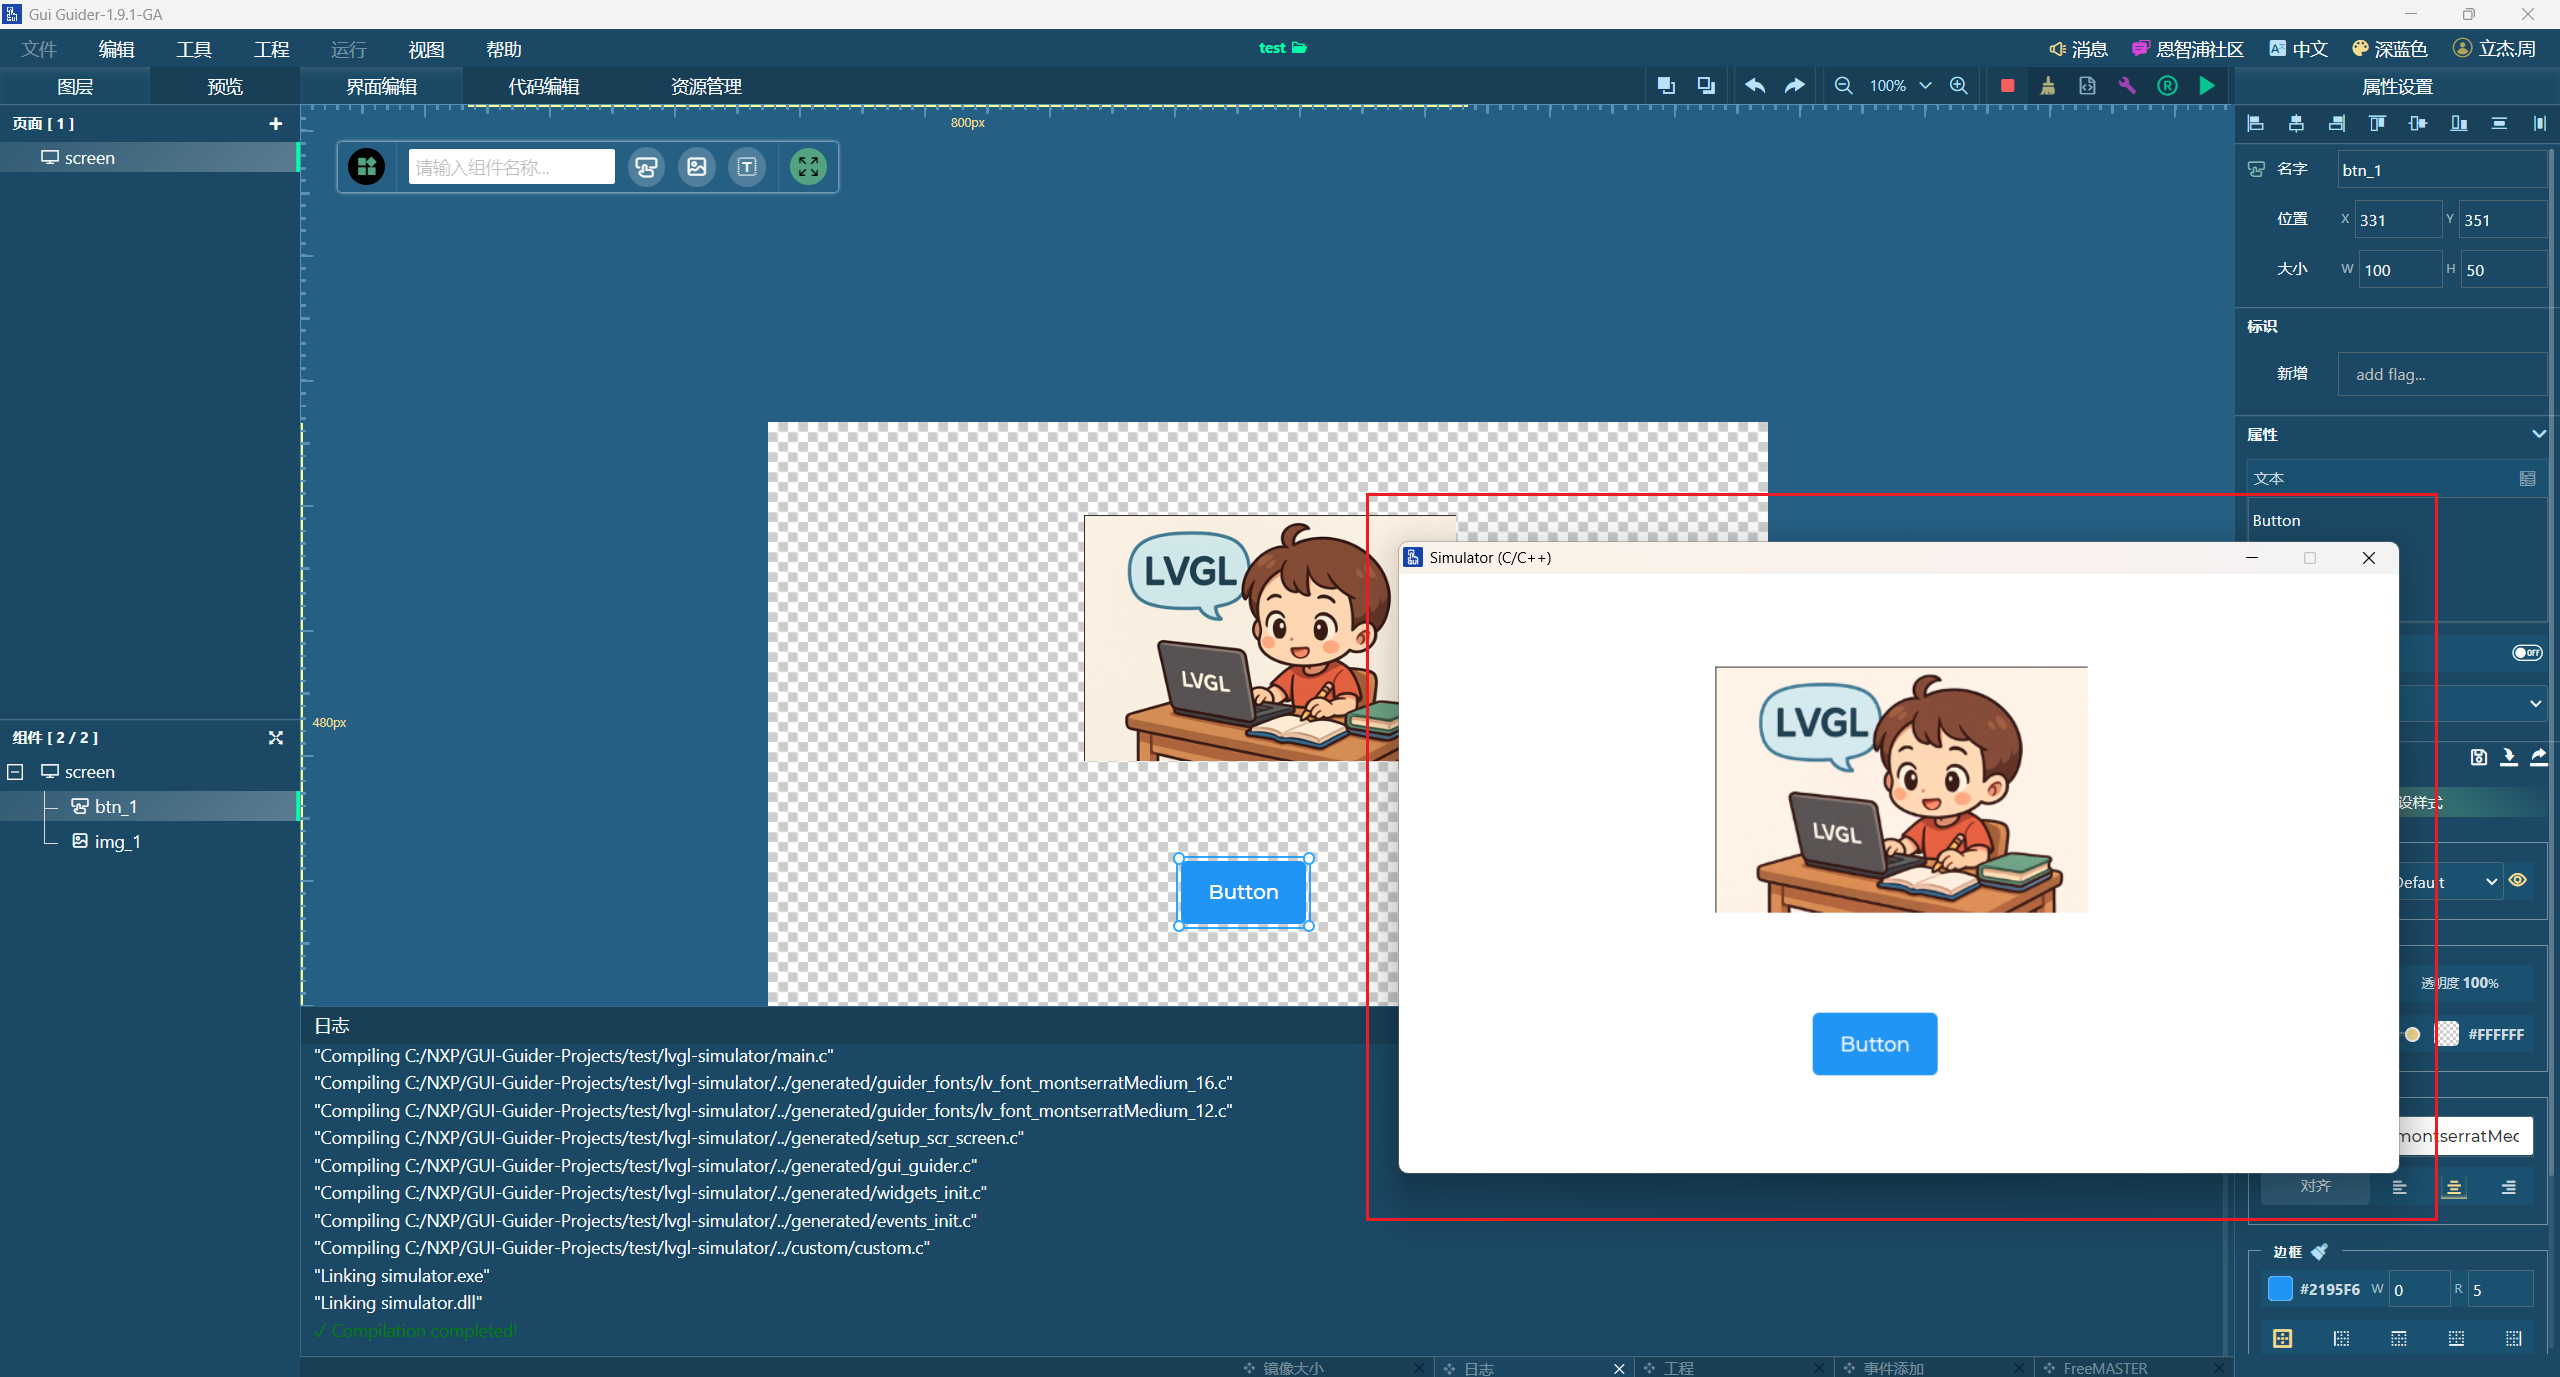
Task: Click the Button in Simulator window
Action: click(x=1875, y=1044)
